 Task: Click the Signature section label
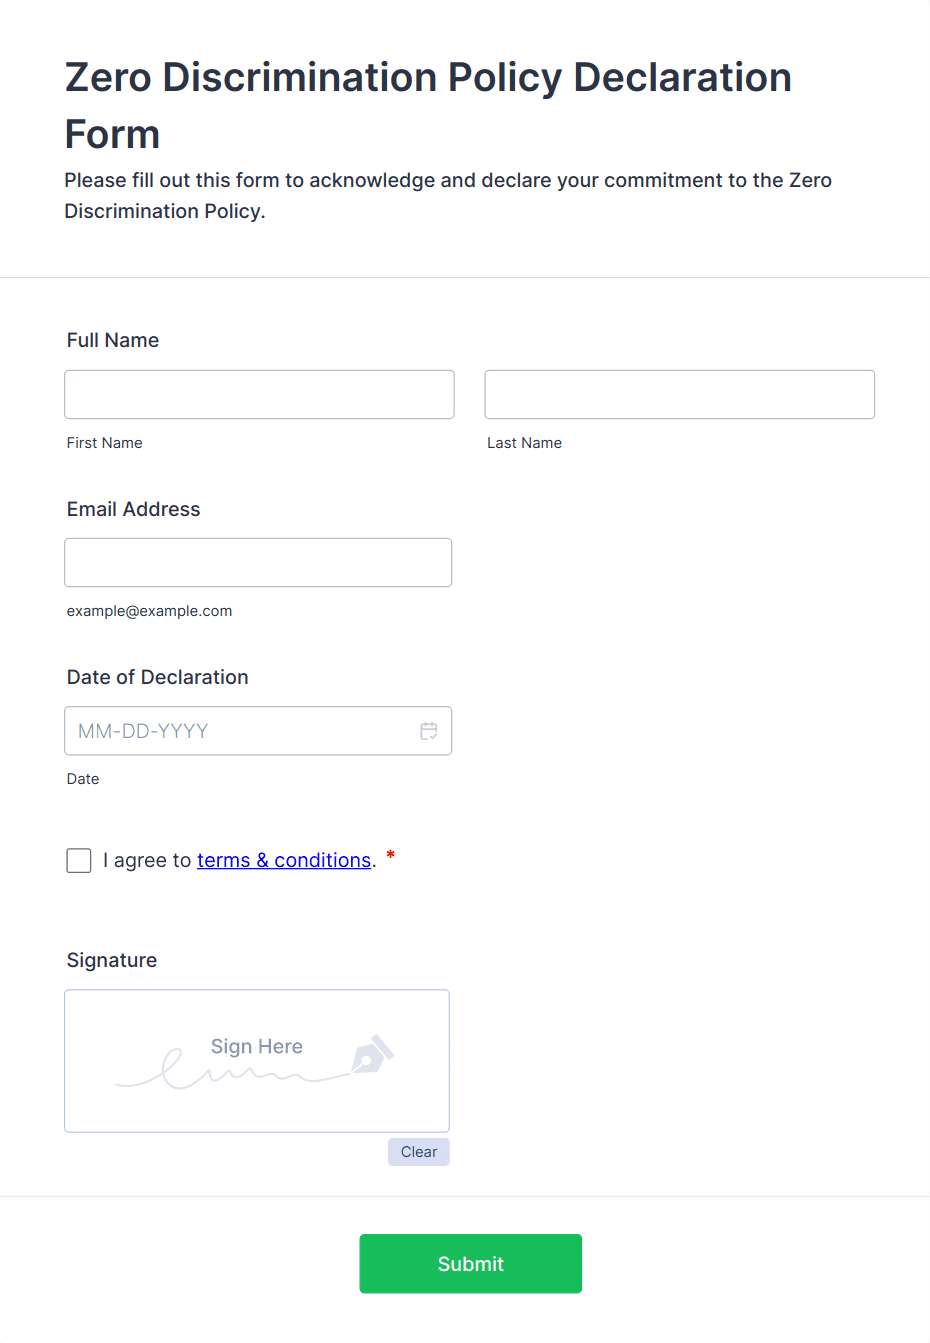coord(112,960)
